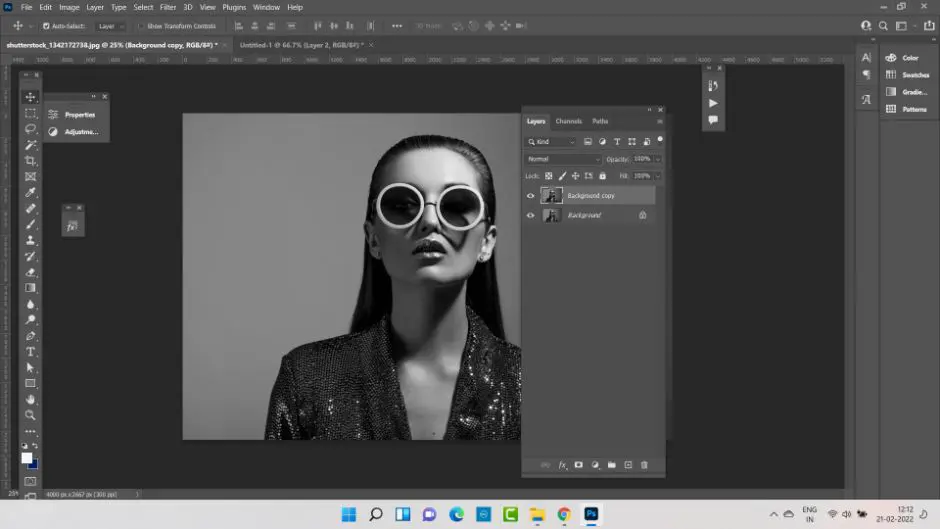Select the Lasso tool
Screen dimensions: 940x529
coord(31,129)
